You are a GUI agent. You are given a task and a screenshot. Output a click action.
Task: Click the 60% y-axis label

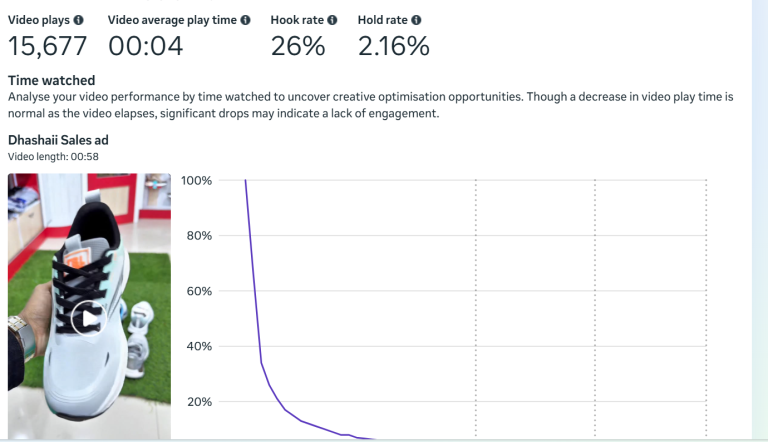[199, 291]
